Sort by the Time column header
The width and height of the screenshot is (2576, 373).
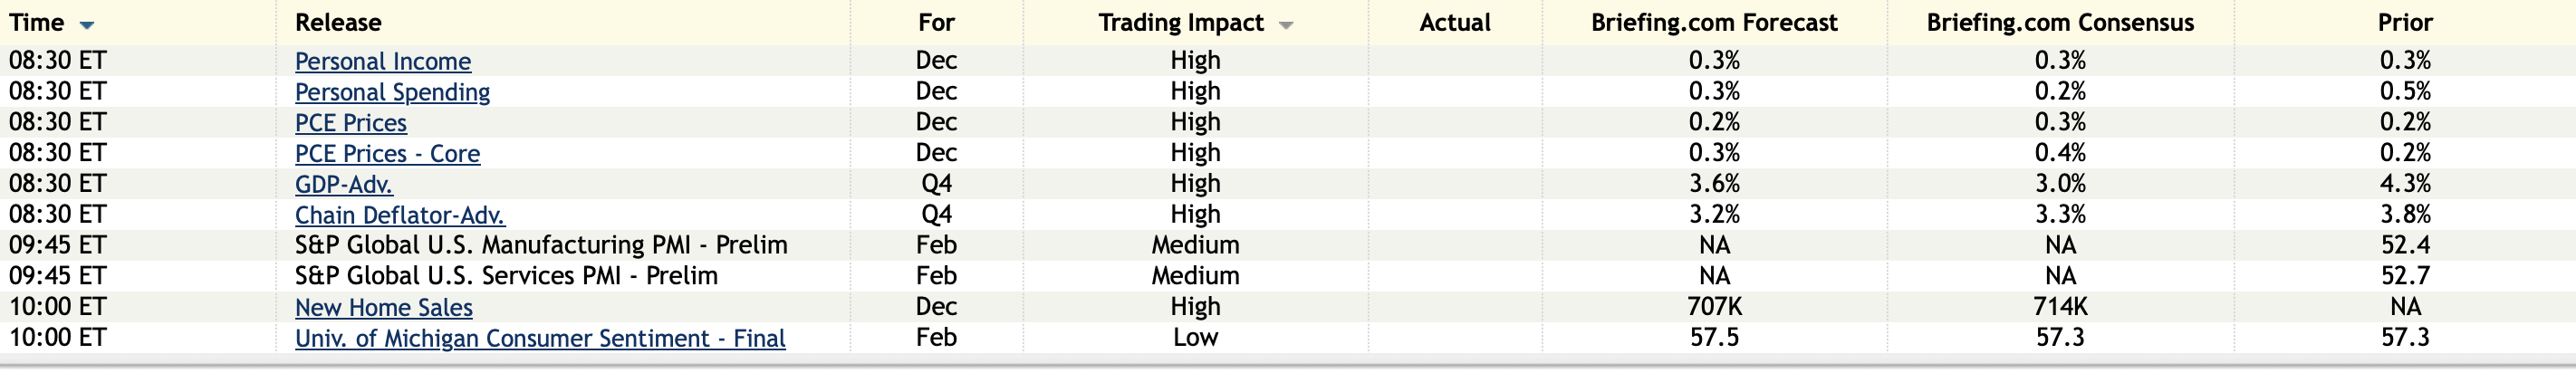pyautogui.click(x=37, y=23)
